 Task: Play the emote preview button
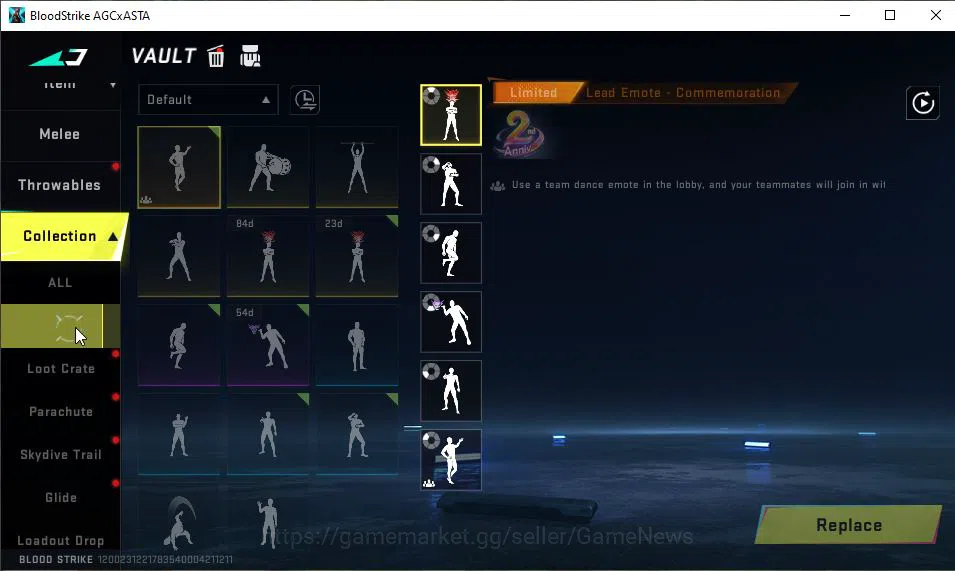[923, 103]
